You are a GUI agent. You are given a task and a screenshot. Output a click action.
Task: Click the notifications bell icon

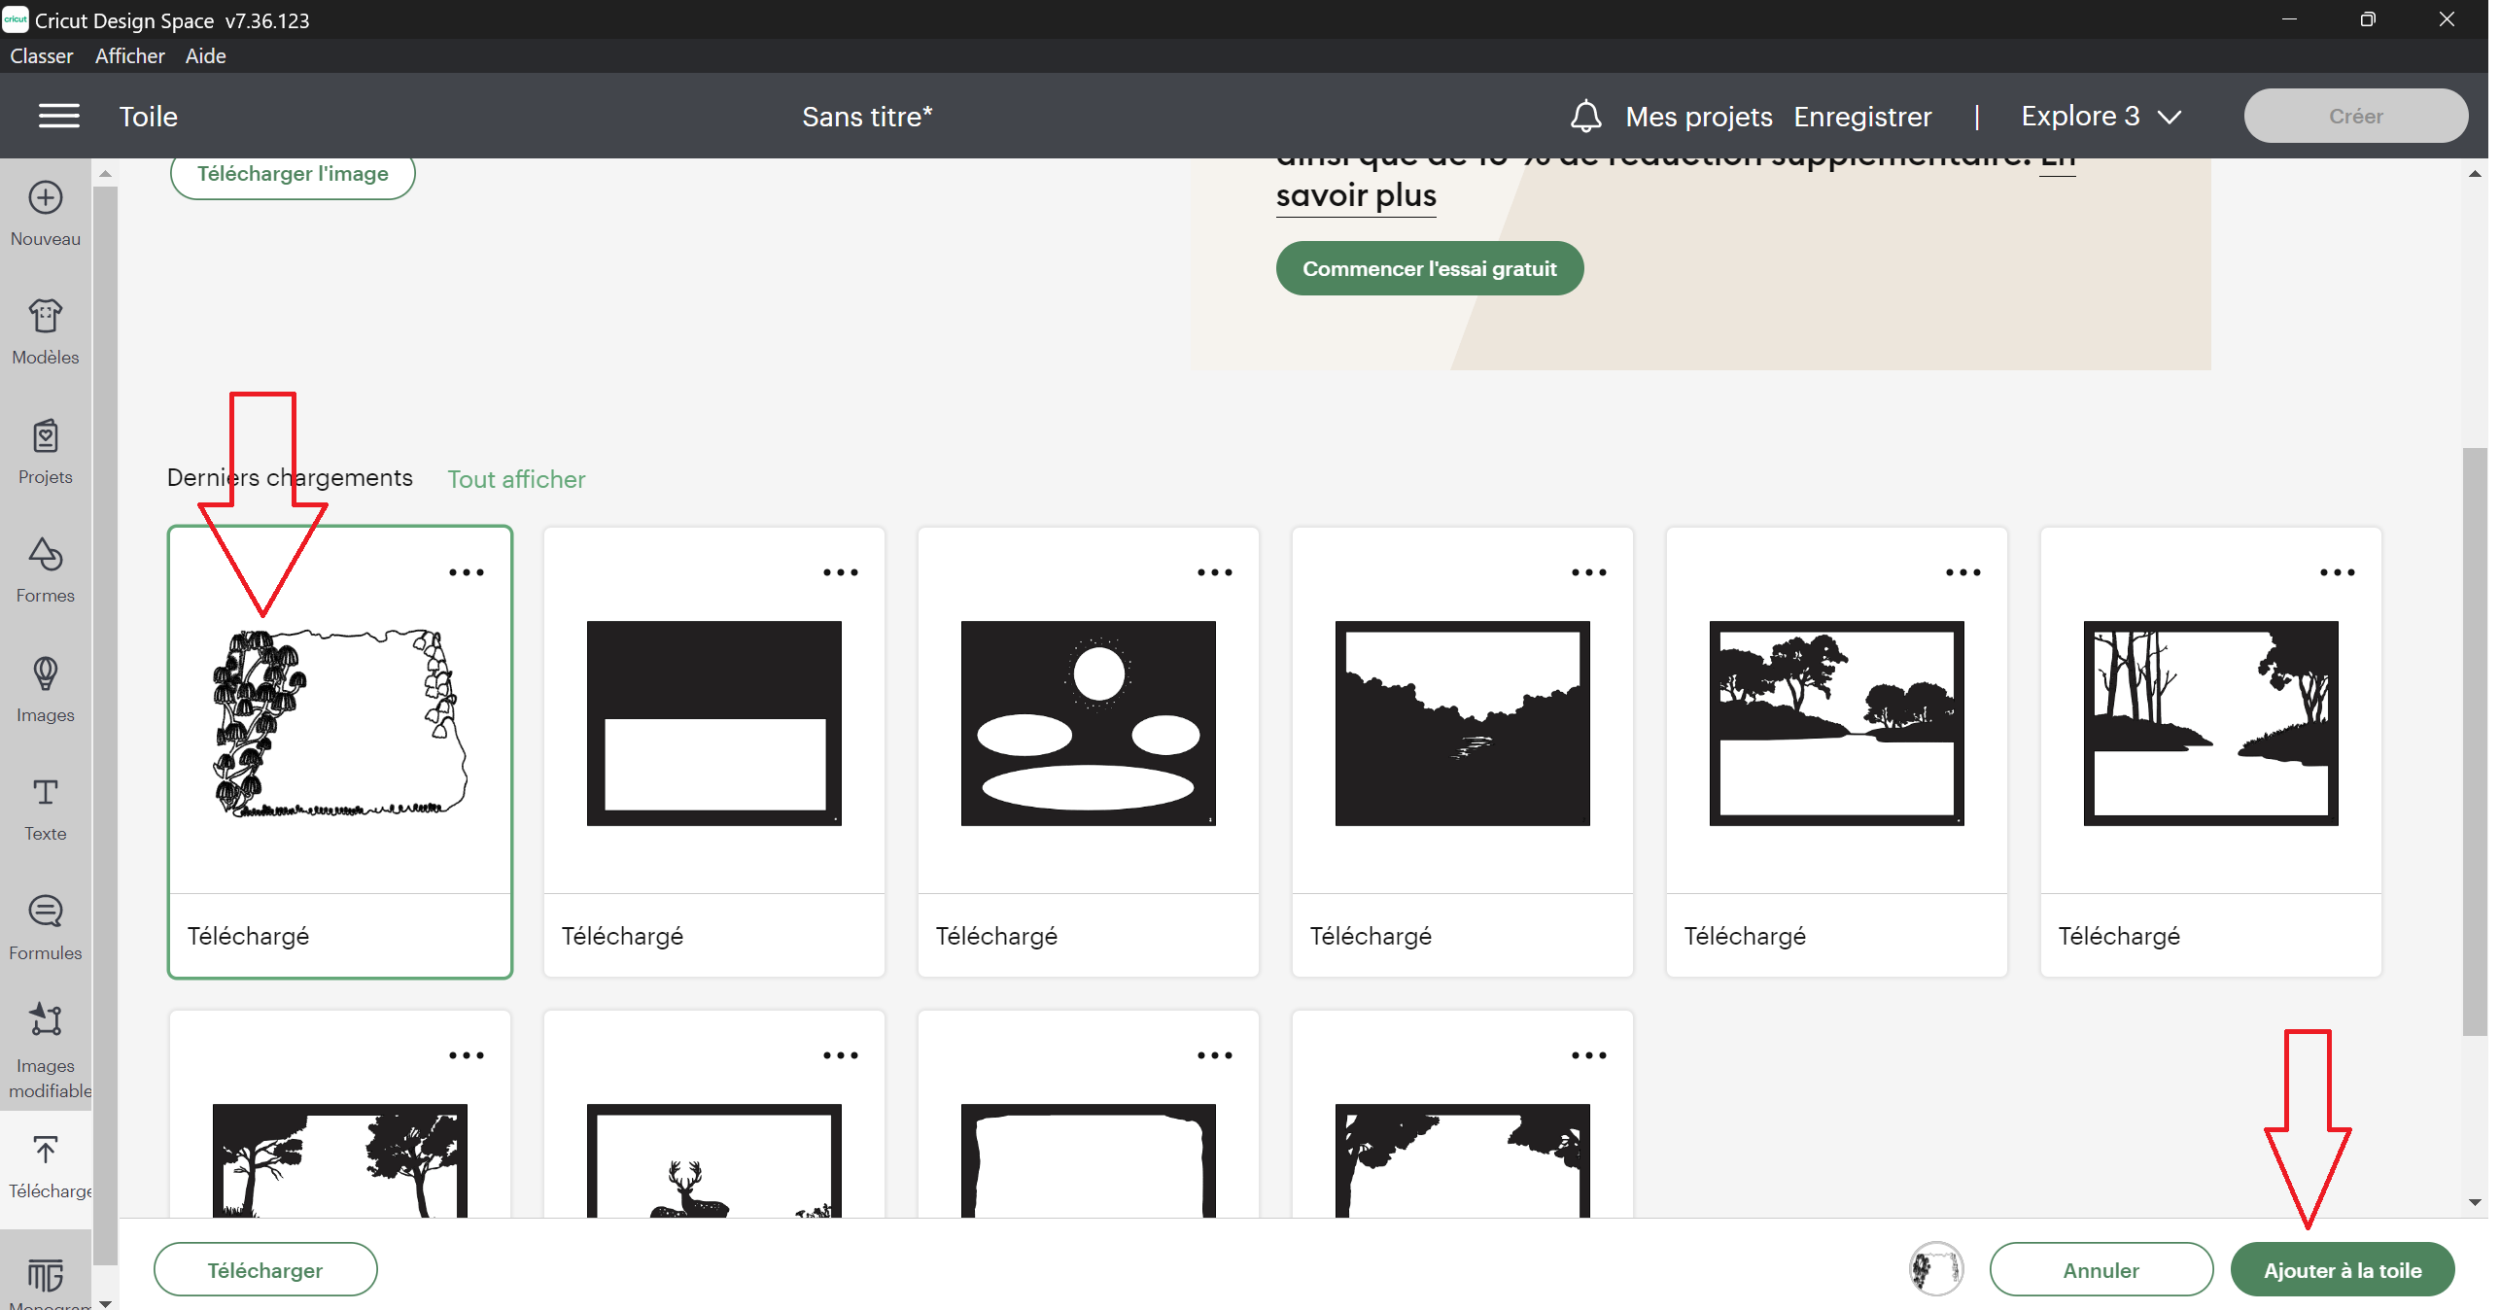click(1585, 116)
